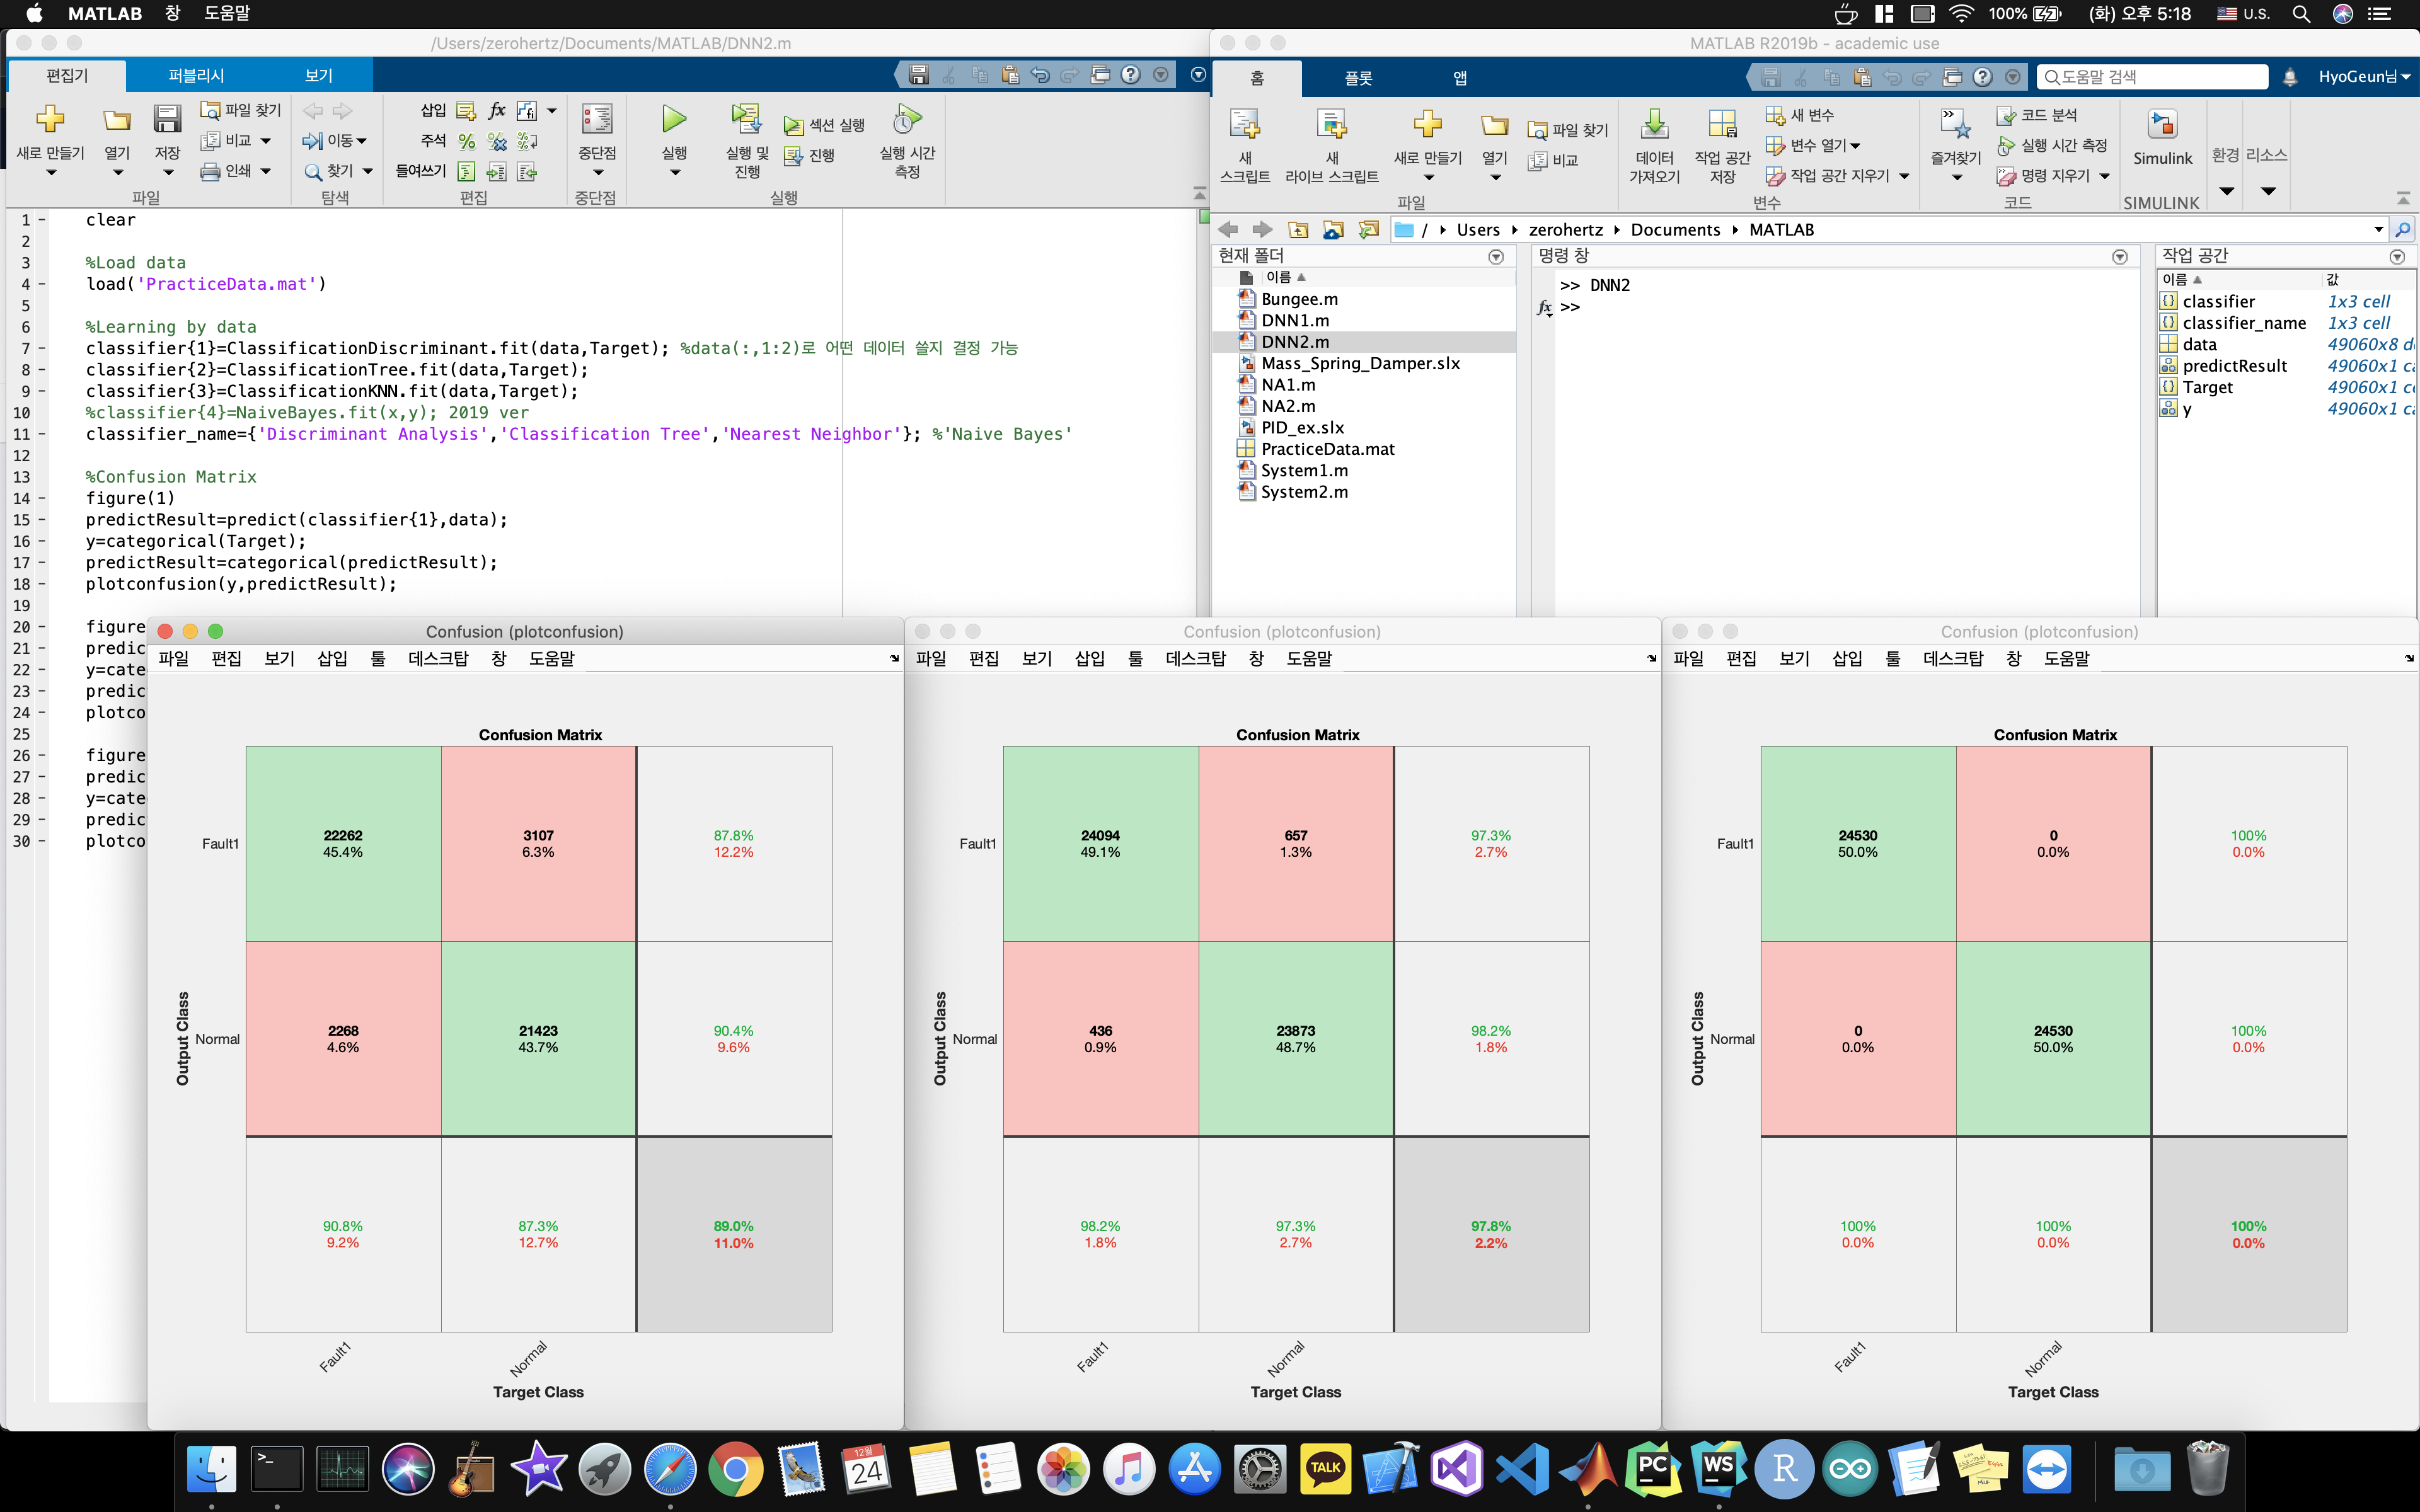This screenshot has height=1512, width=2420.
Task: Click the New Variable (새 변수) icon
Action: pyautogui.click(x=1775, y=116)
